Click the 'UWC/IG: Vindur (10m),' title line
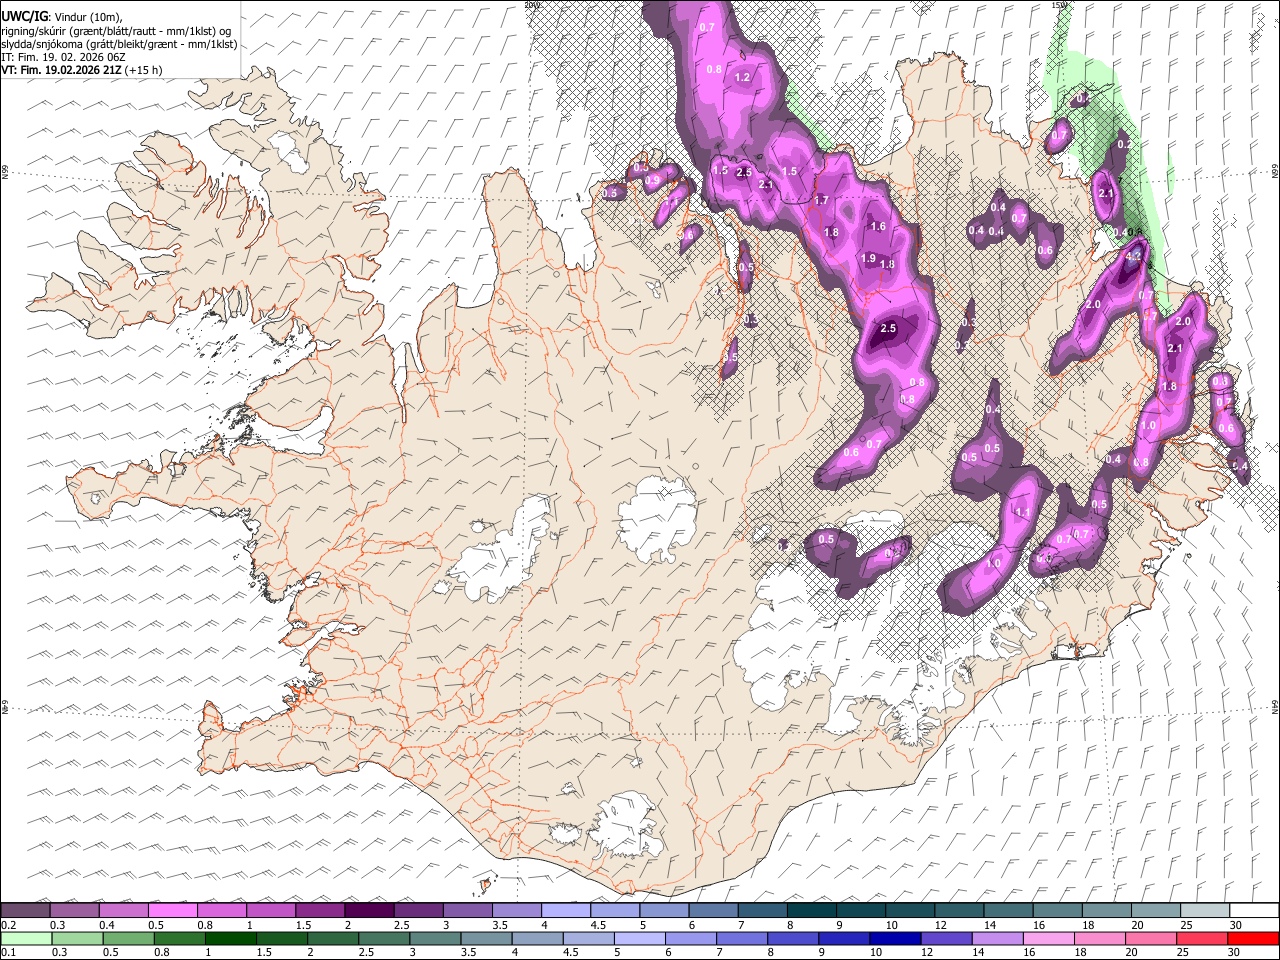1280x960 pixels. tap(61, 16)
